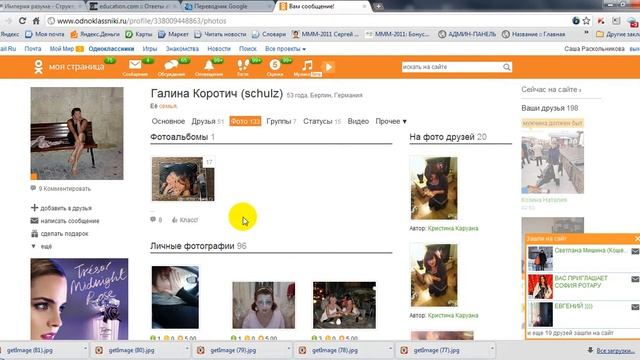Open the Все проекты dropdown
The image size is (640, 360).
[285, 49]
